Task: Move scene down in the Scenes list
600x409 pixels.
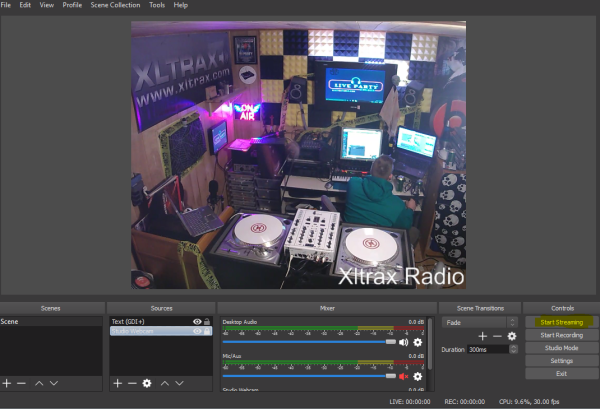Action: pyautogui.click(x=54, y=383)
